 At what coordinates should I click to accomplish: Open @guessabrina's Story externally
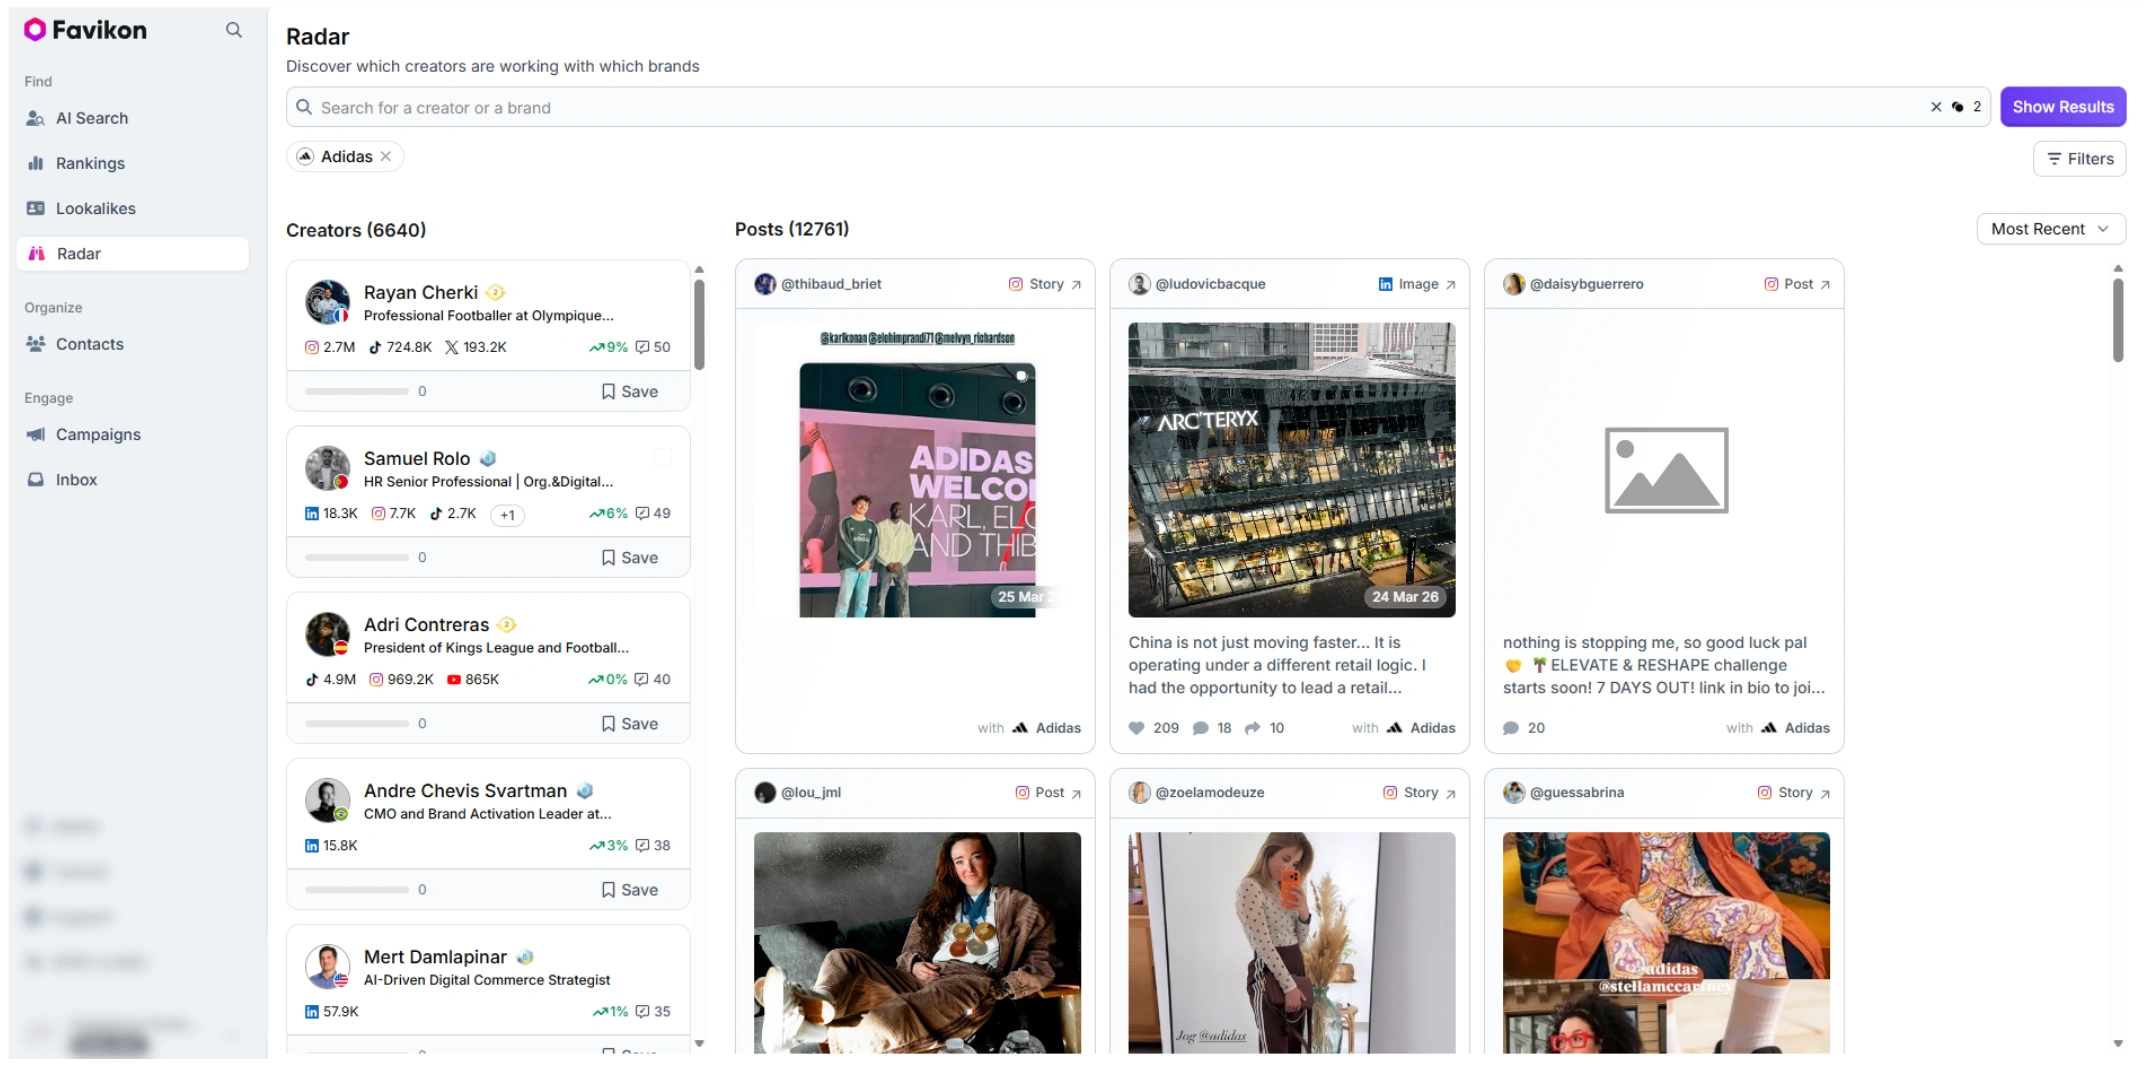coord(1825,794)
